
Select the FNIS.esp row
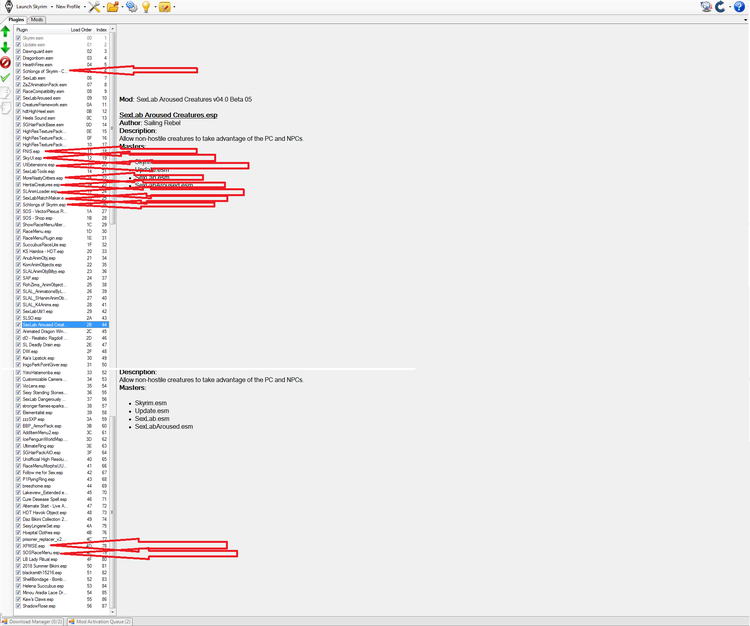tap(62, 151)
